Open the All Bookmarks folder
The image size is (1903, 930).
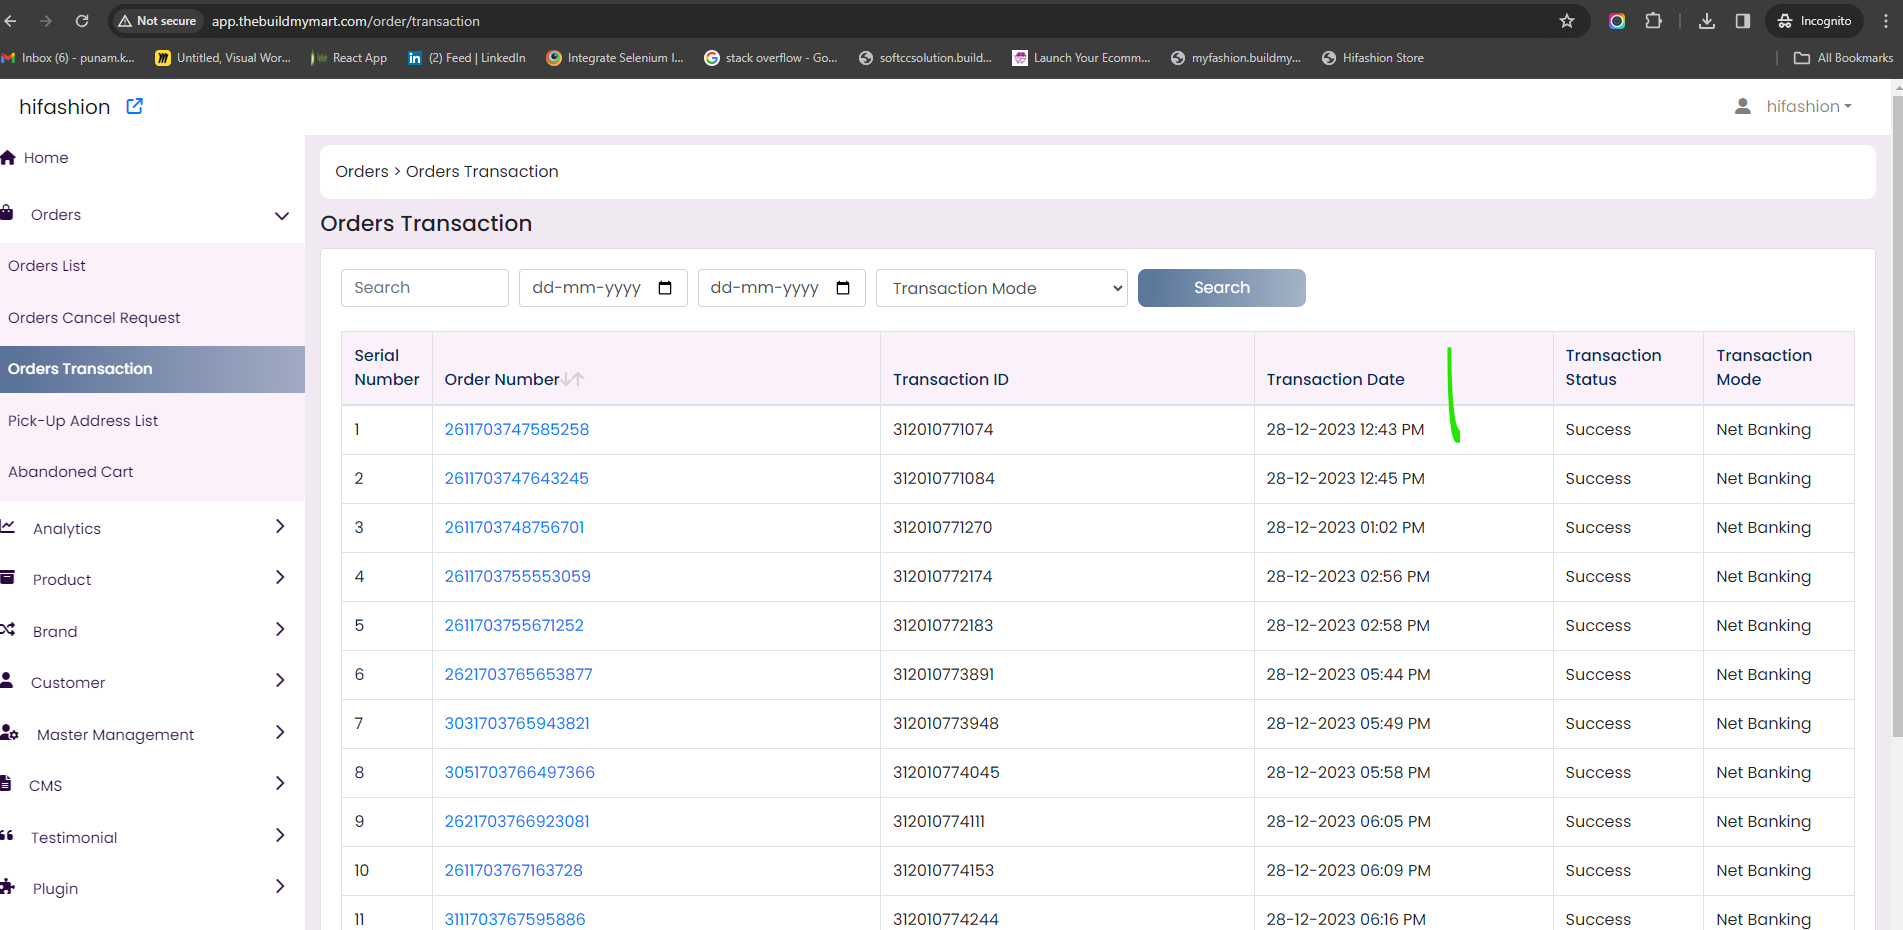1843,58
